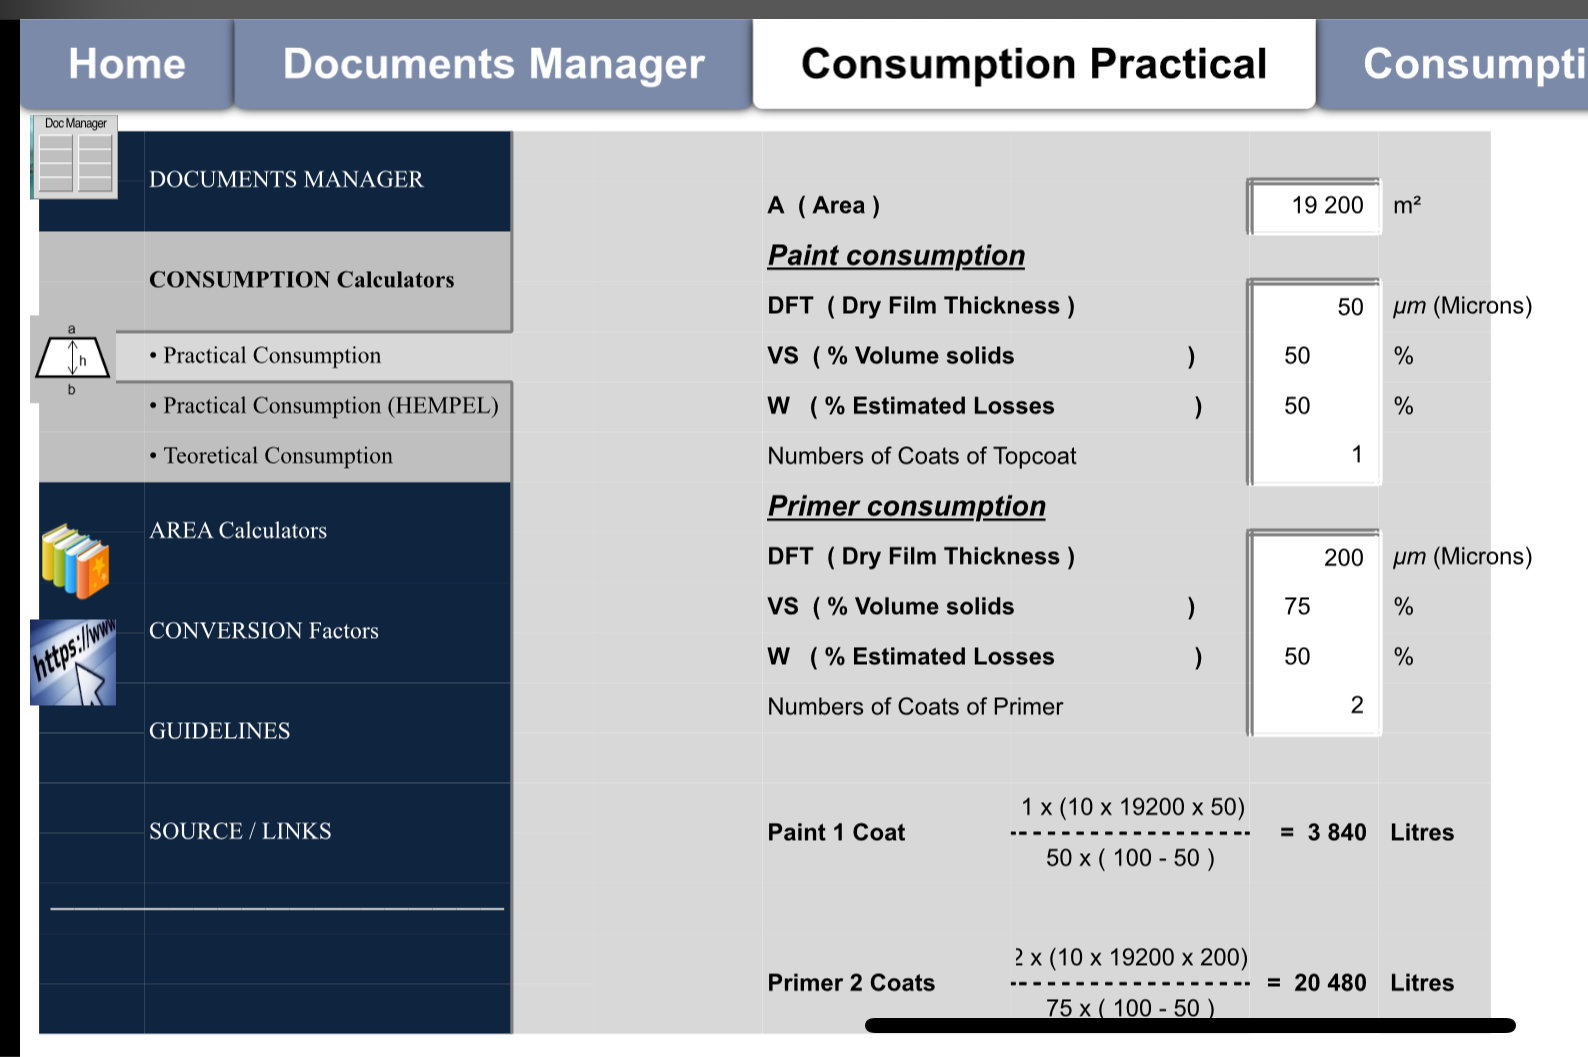Click the colorful books icon
The height and width of the screenshot is (1057, 1588).
click(75, 561)
